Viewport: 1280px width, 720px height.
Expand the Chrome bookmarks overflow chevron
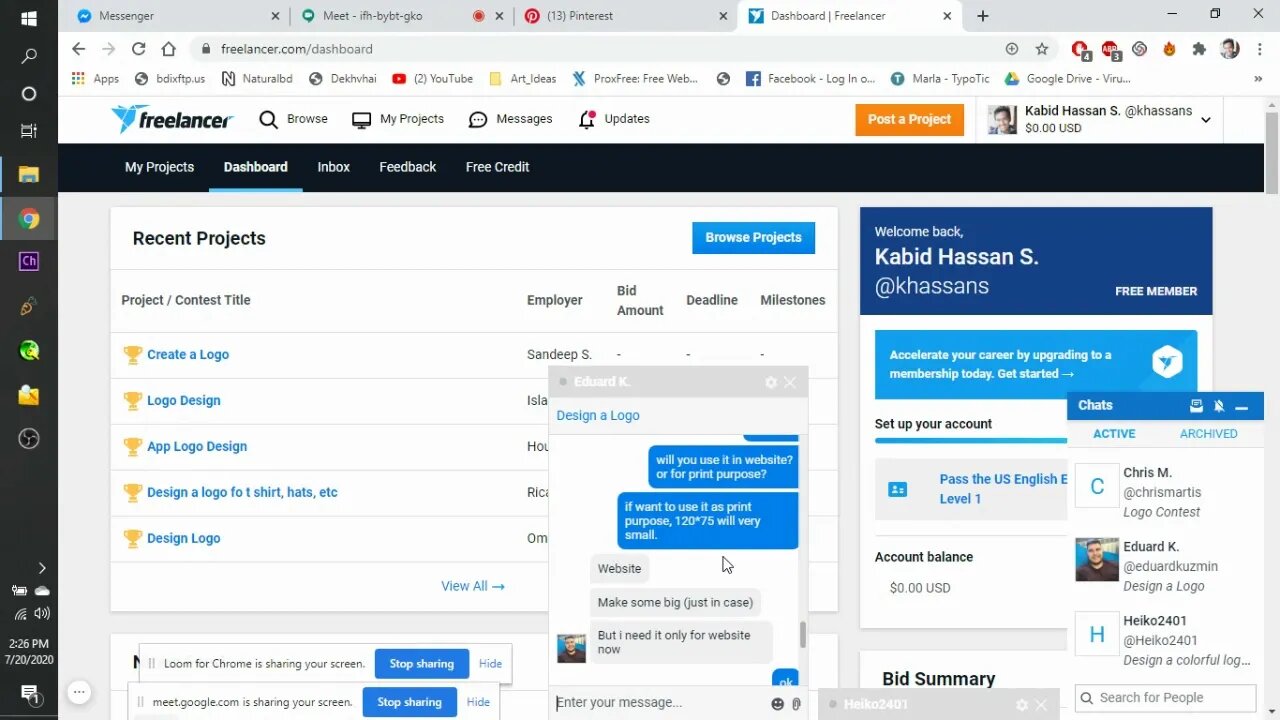(1258, 79)
